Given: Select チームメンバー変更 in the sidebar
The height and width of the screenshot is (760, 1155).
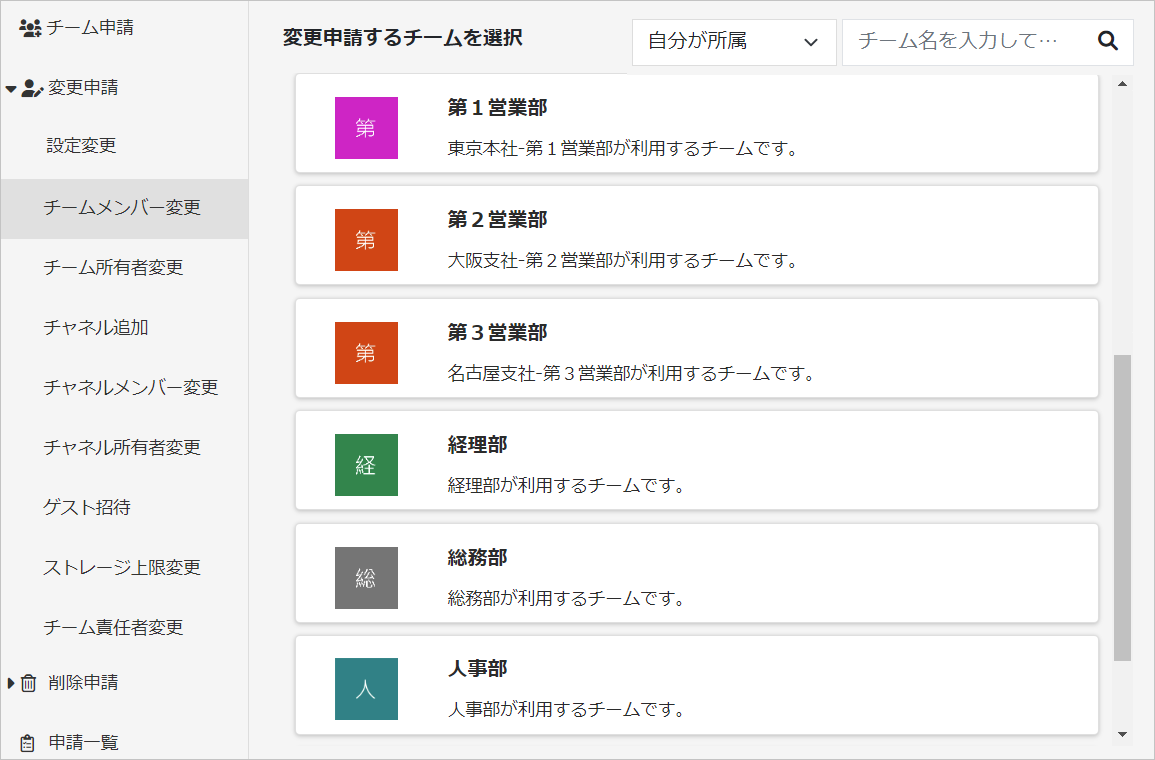Looking at the screenshot, I should (124, 208).
